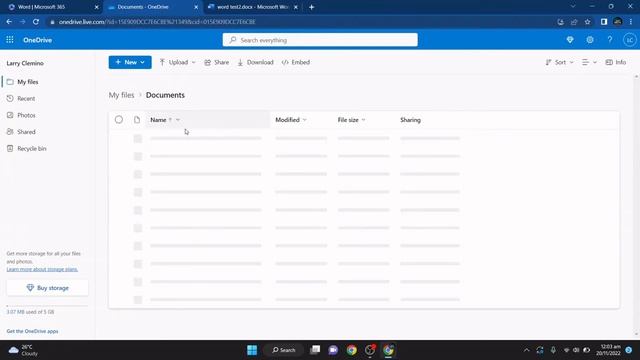Click Share in the command bar
Screen dimensions: 640x360
[x=216, y=62]
